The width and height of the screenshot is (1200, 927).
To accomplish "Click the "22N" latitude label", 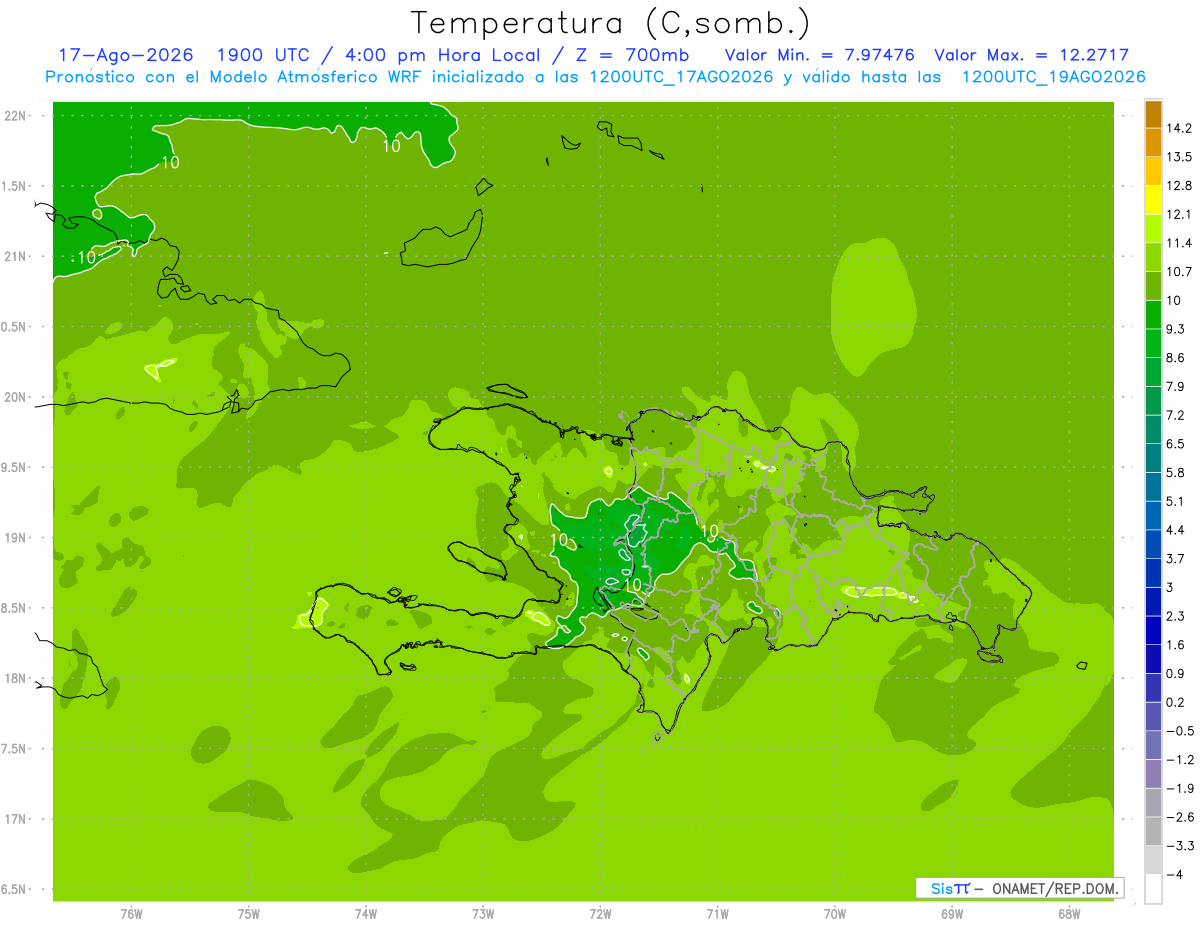I will 17,115.
